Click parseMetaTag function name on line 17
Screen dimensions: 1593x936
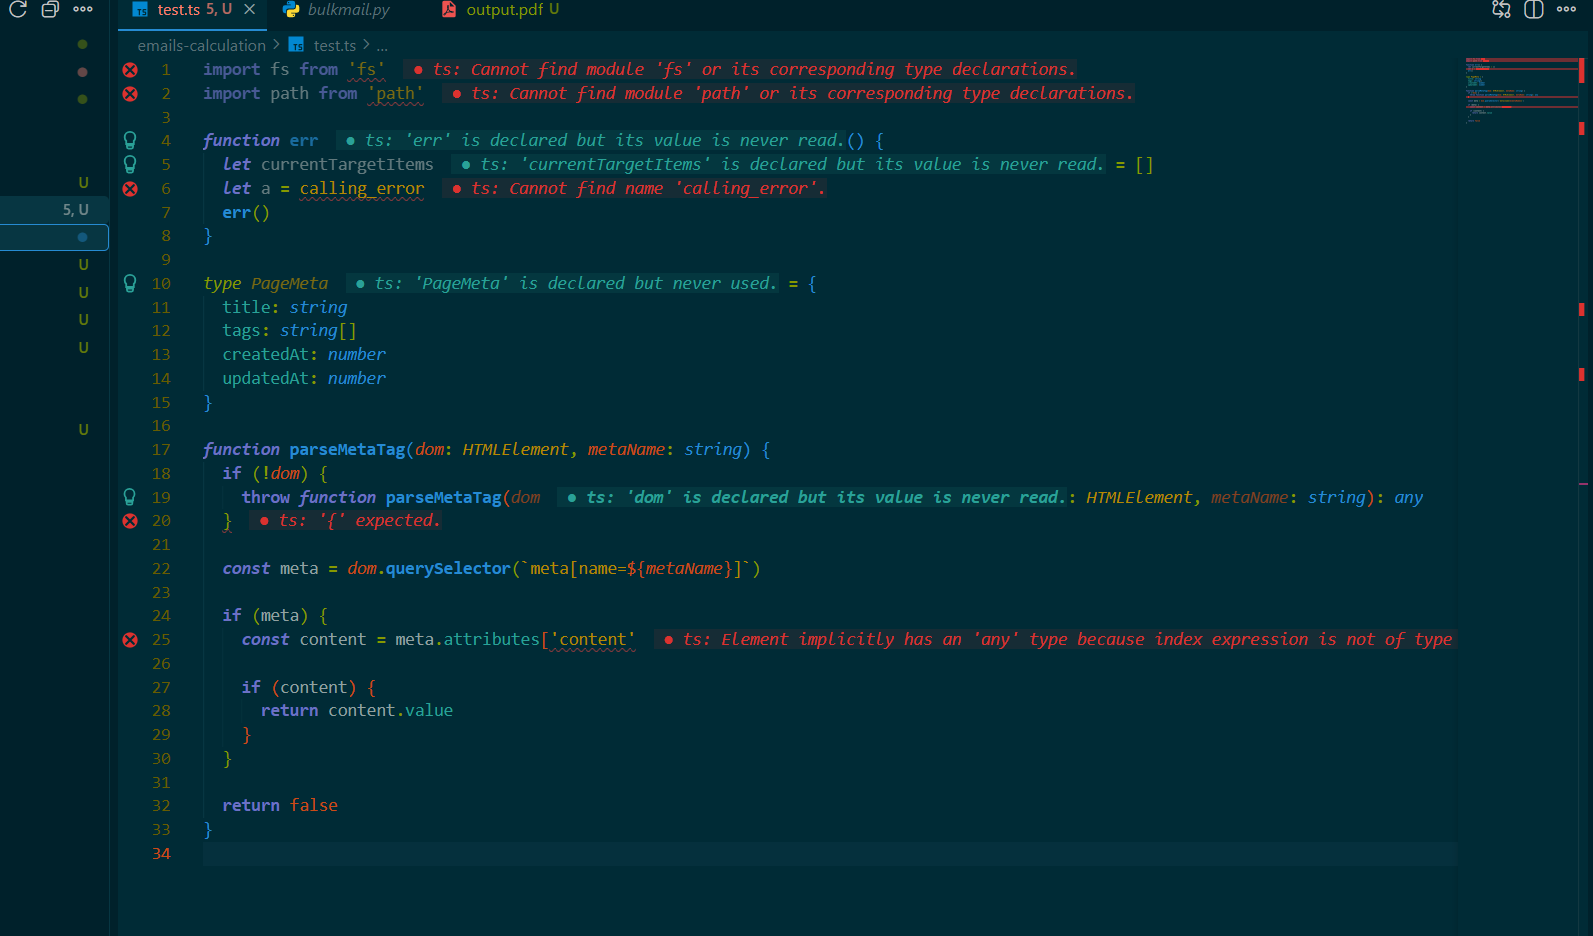click(x=347, y=449)
